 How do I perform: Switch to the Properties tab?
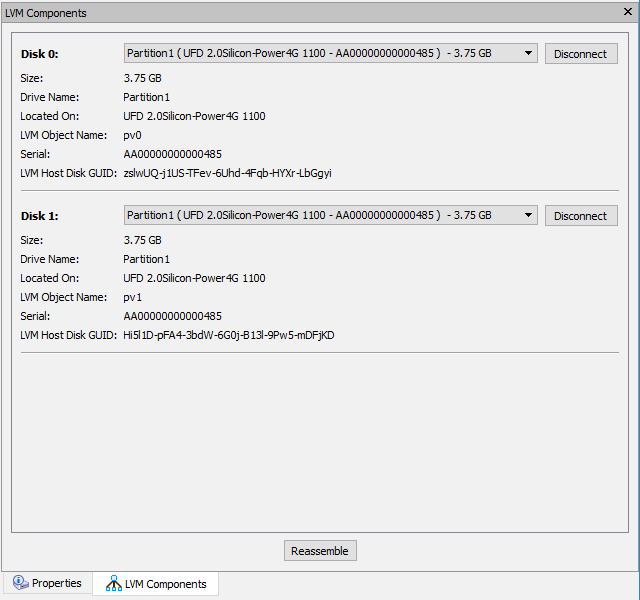click(47, 583)
